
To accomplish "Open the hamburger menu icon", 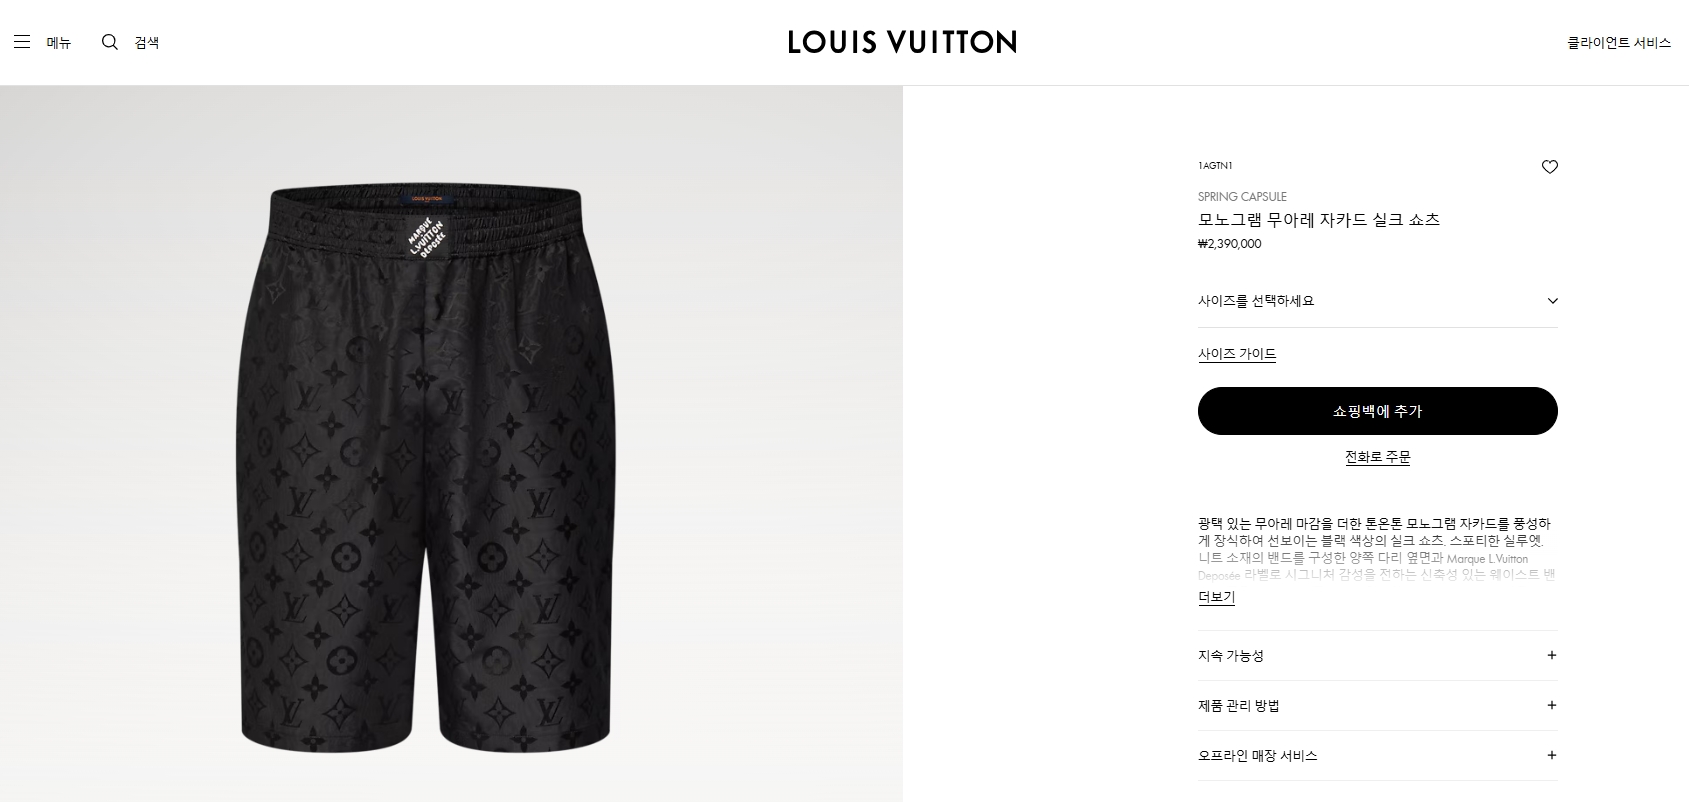I will [22, 42].
